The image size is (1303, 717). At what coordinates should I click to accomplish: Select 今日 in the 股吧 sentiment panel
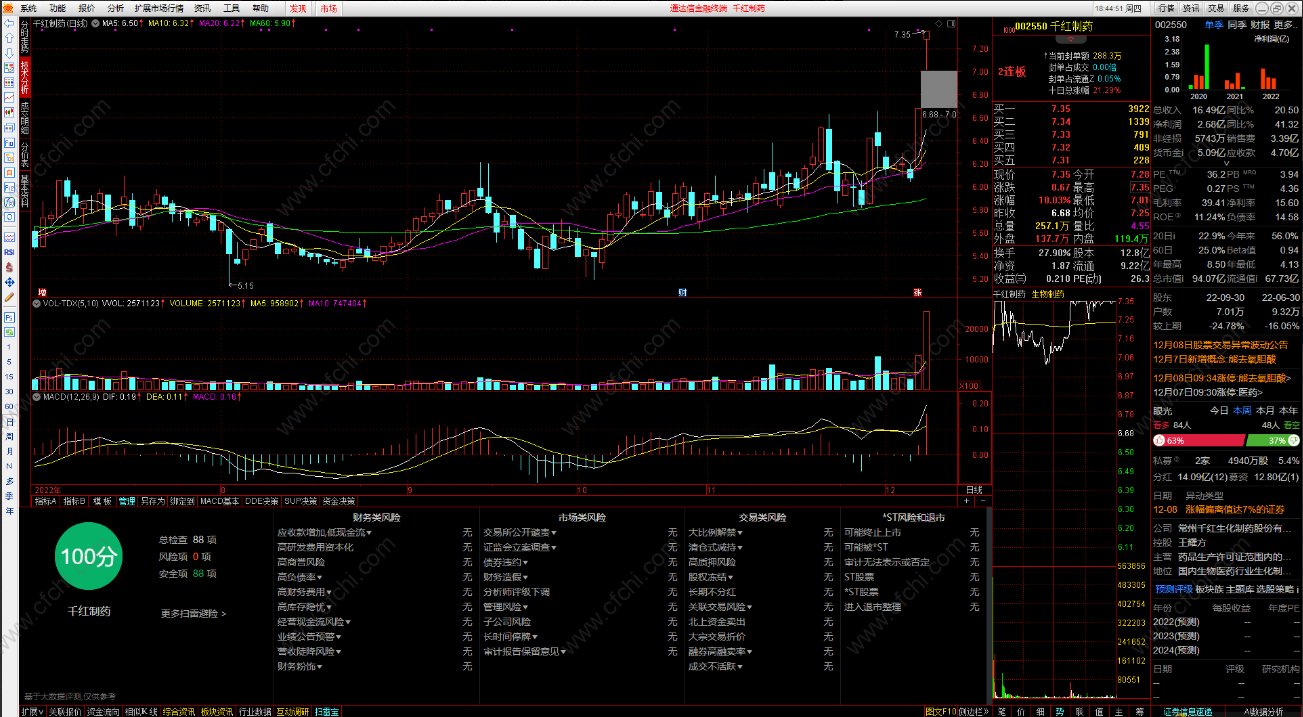coord(1219,410)
